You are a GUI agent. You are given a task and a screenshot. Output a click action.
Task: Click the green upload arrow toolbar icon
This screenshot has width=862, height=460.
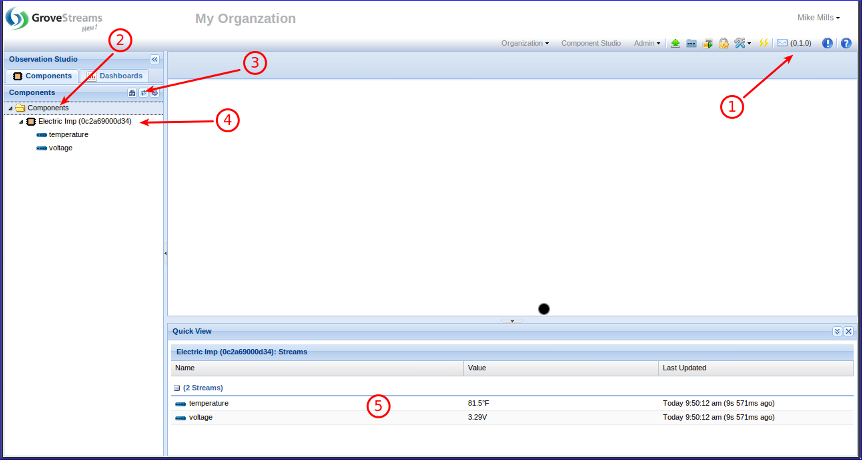[676, 43]
